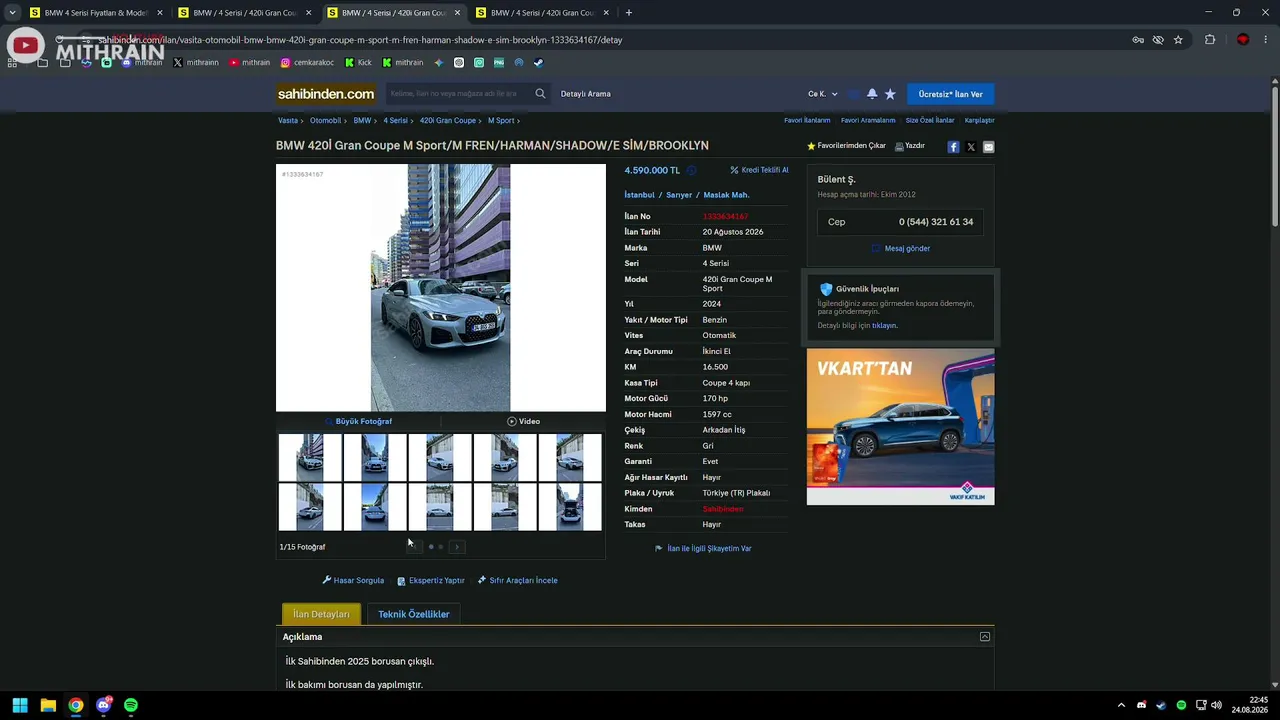This screenshot has height=720, width=1280.
Task: Click tıklayın link in Güvenlik İpuçları
Action: (884, 325)
